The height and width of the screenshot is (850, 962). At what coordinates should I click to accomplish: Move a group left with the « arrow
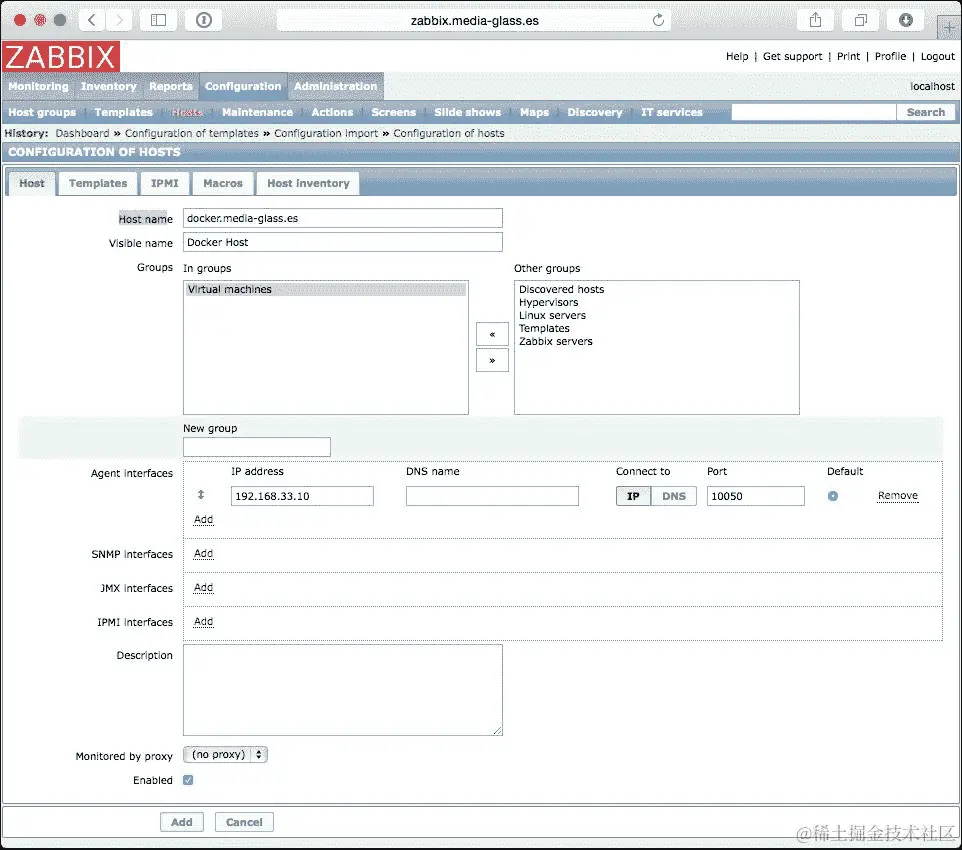pyautogui.click(x=491, y=333)
